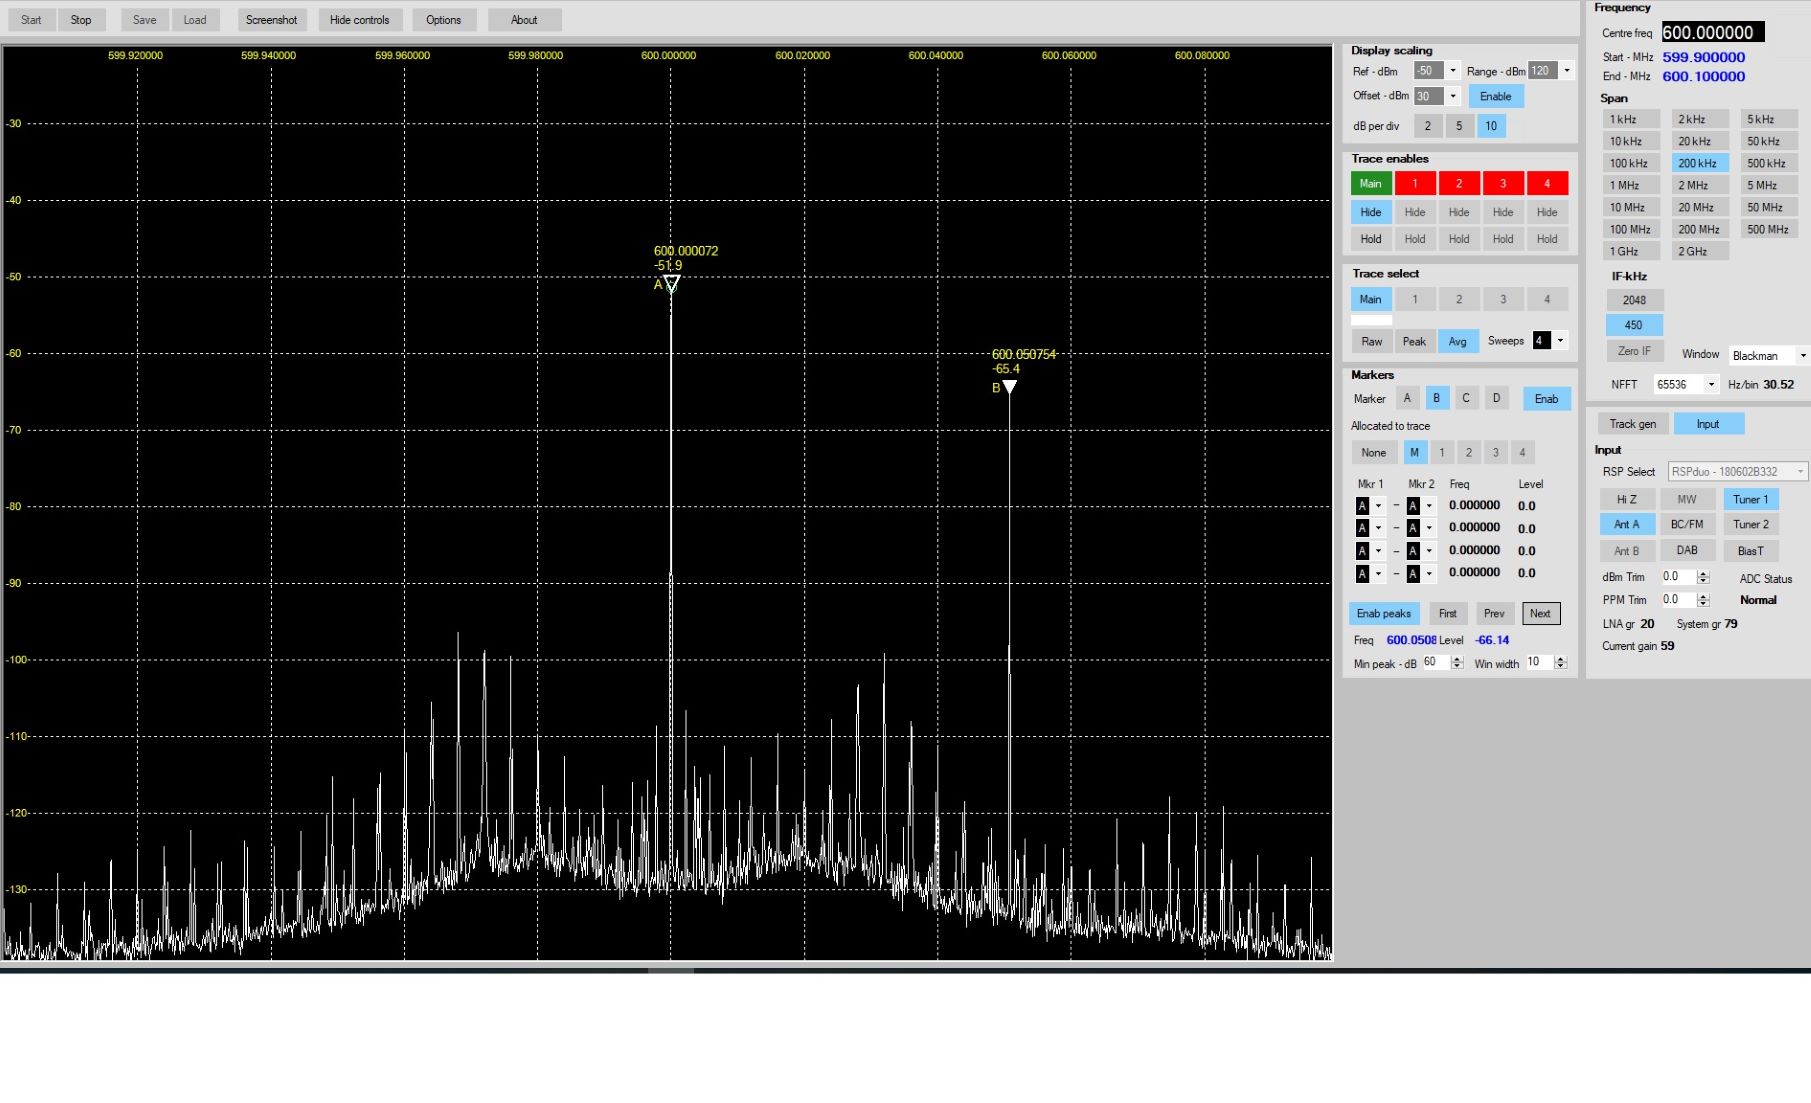Click the Centre freq input field

[1713, 32]
